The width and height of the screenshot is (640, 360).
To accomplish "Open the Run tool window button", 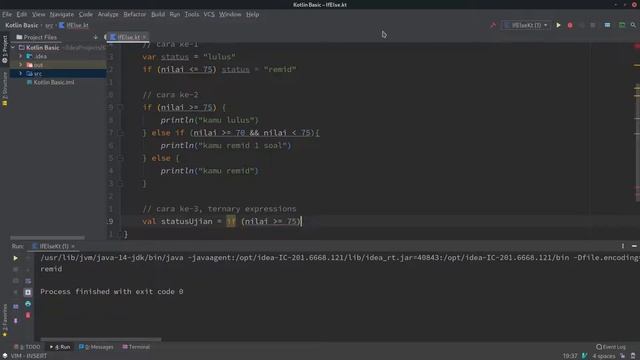I will tap(60, 347).
